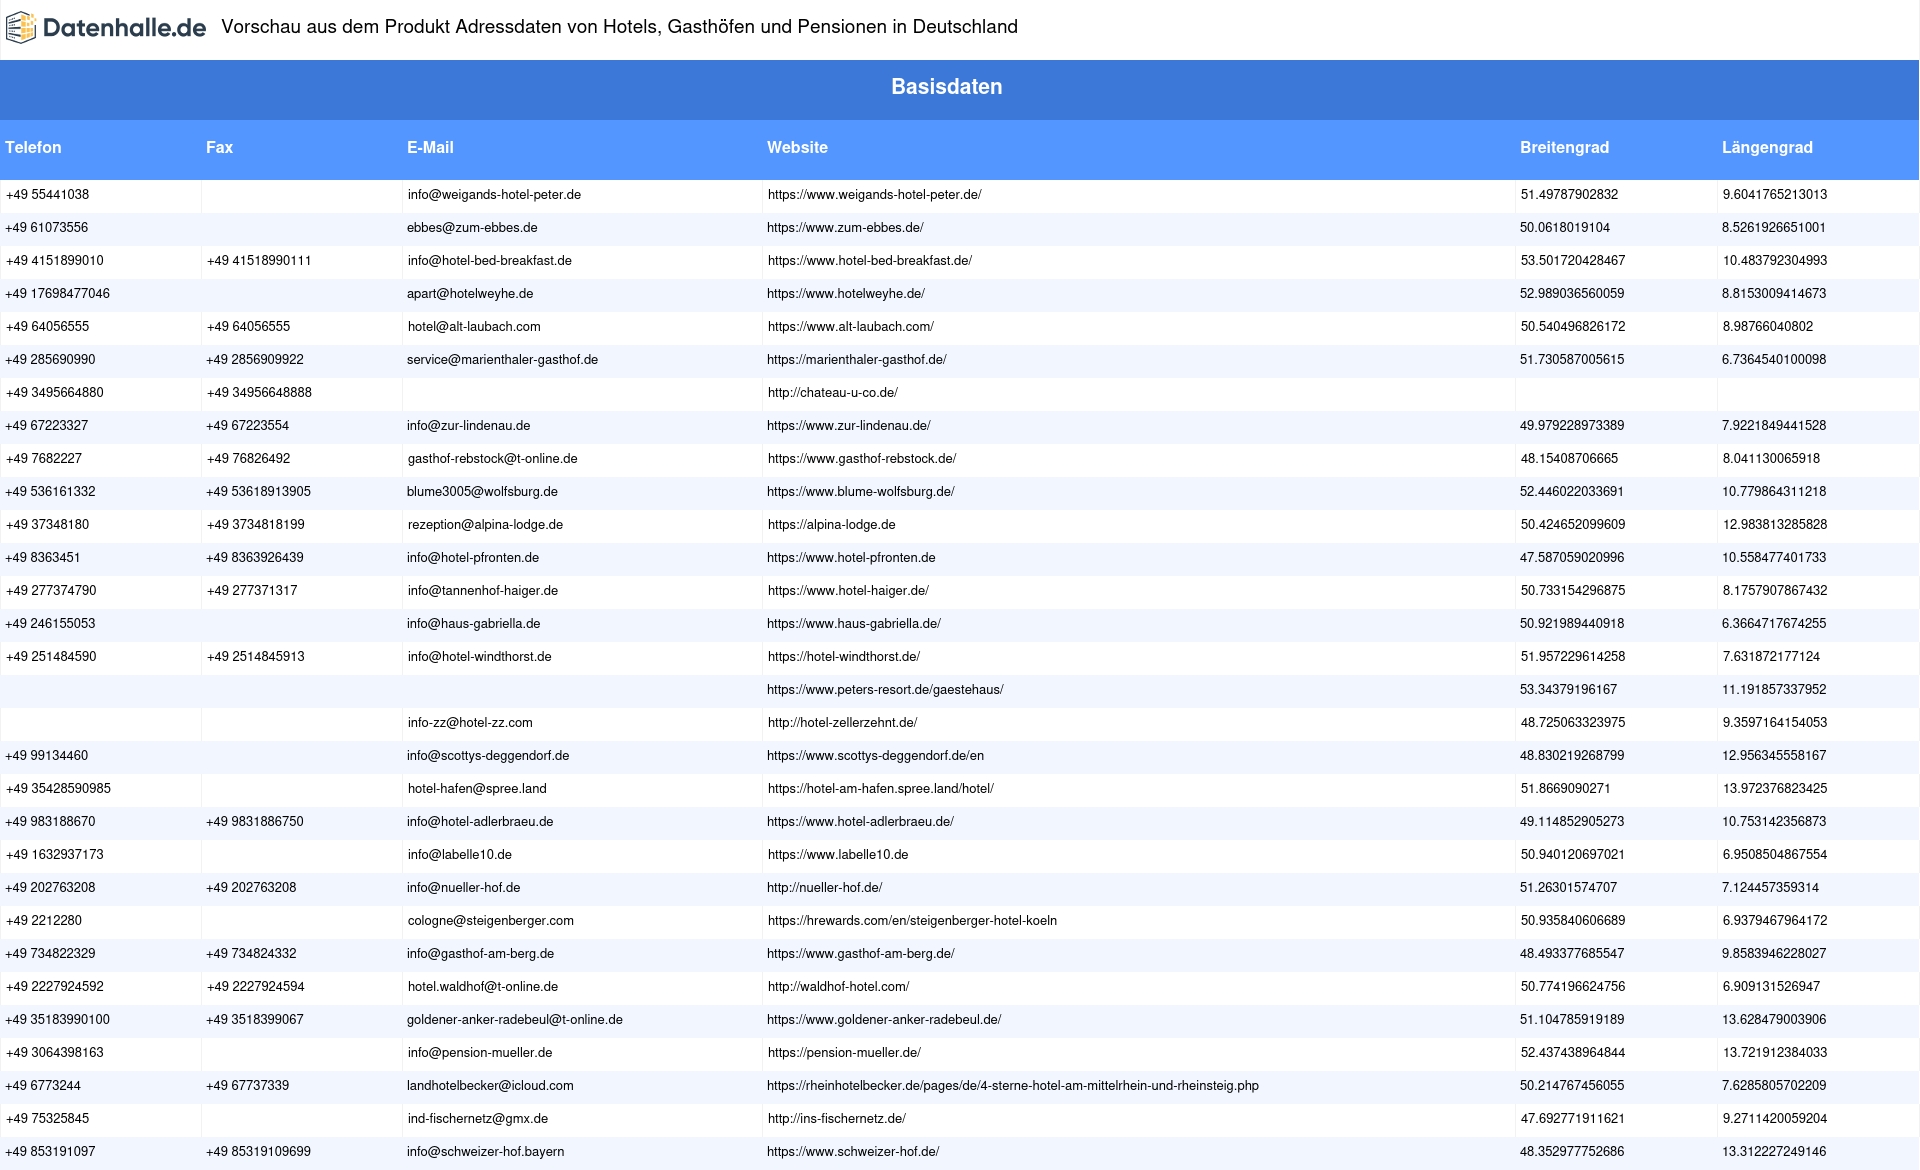Open https://hrewards.com/en/steigenberger-hotel-koeln cell
The image size is (1920, 1170).
[912, 921]
